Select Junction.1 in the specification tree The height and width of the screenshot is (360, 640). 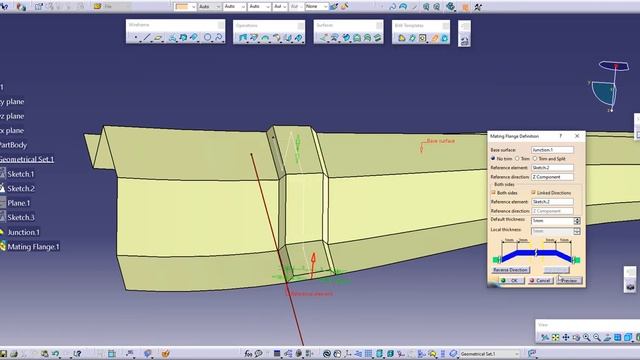coord(23,232)
